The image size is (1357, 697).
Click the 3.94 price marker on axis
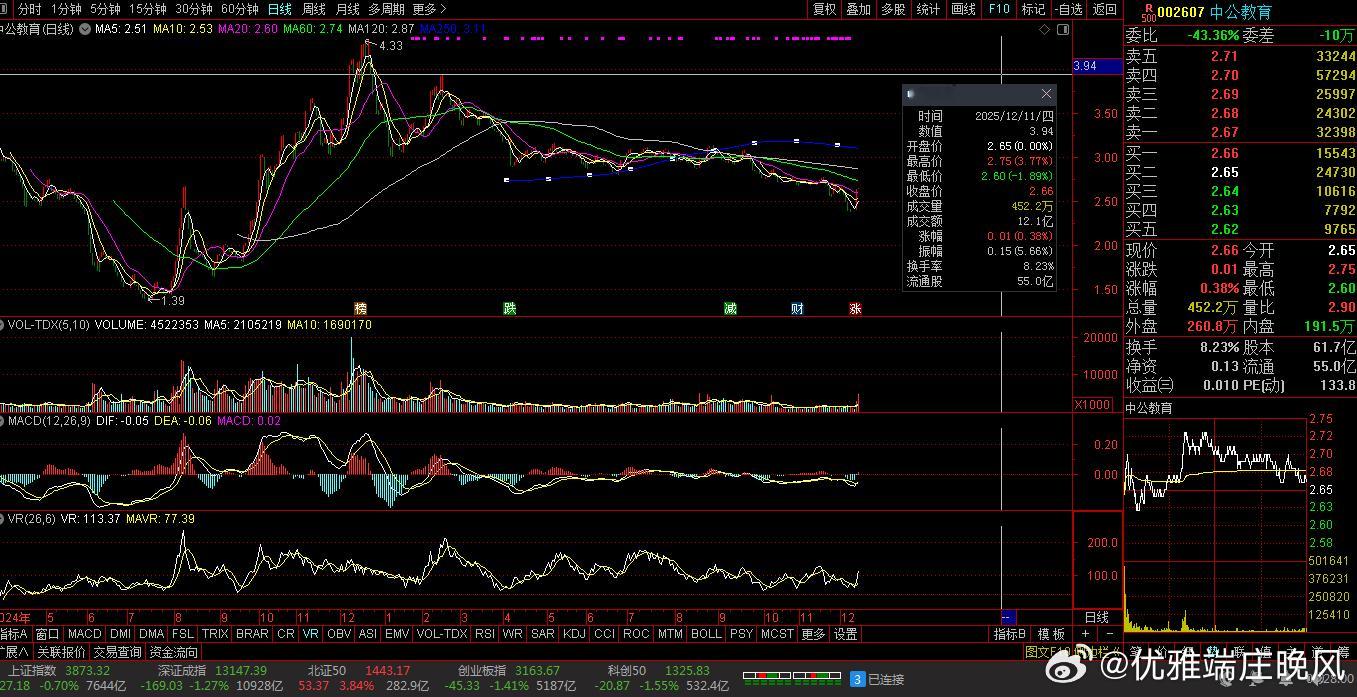[x=1085, y=66]
